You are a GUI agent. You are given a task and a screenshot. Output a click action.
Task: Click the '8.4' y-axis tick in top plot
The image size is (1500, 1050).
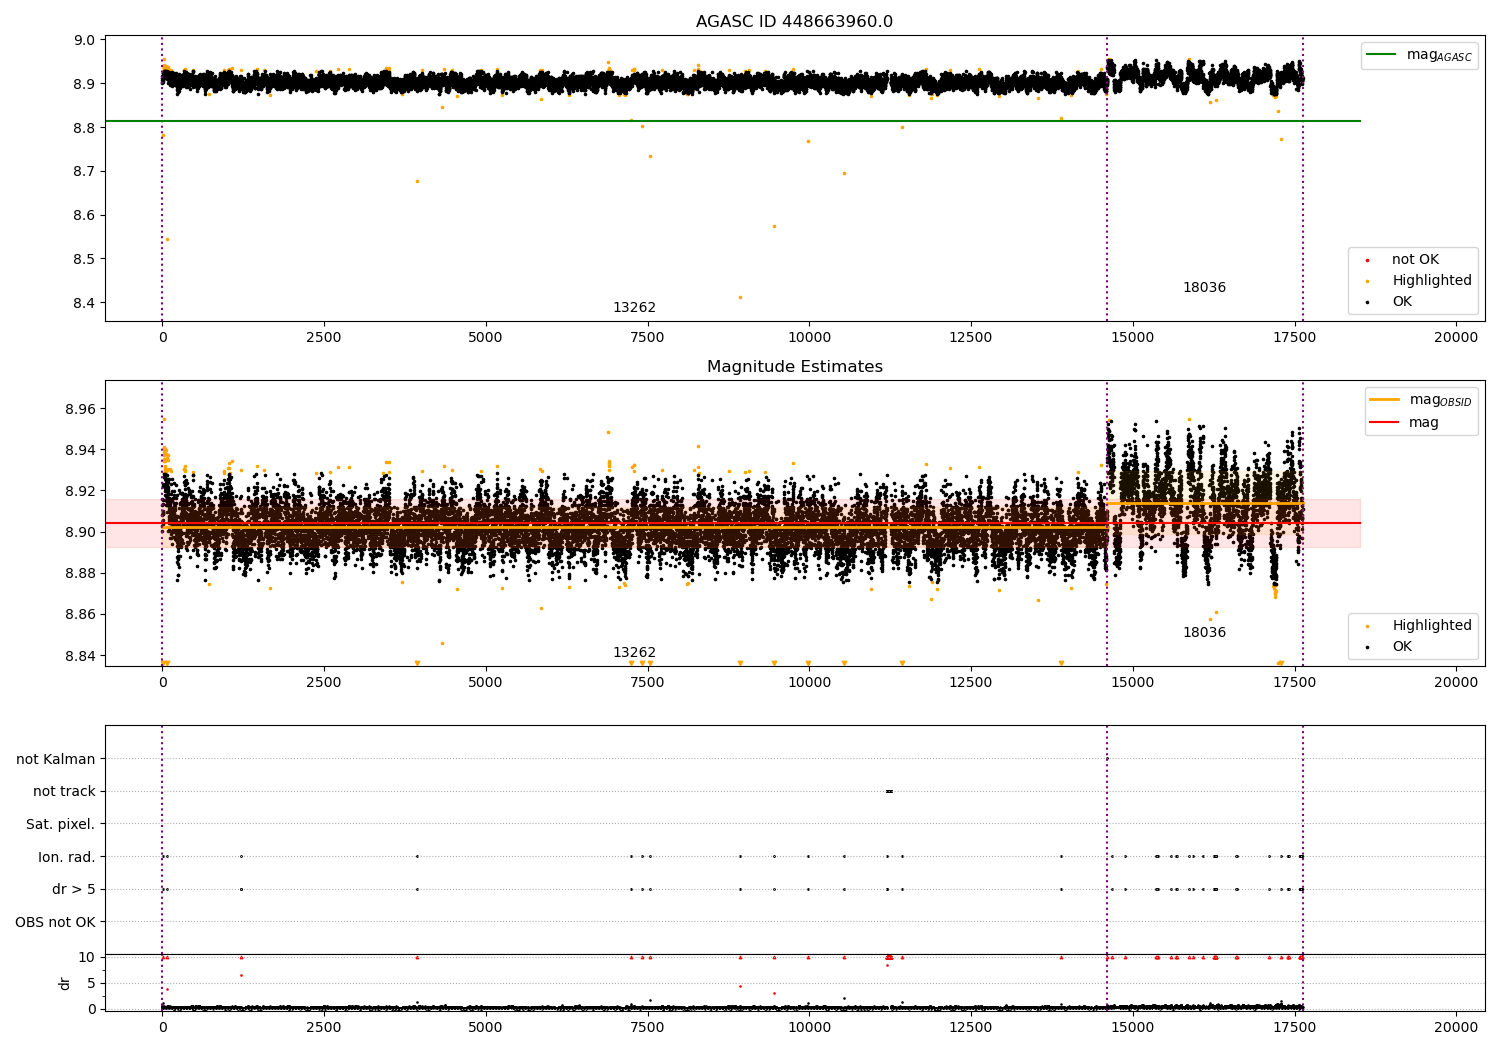pyautogui.click(x=85, y=304)
